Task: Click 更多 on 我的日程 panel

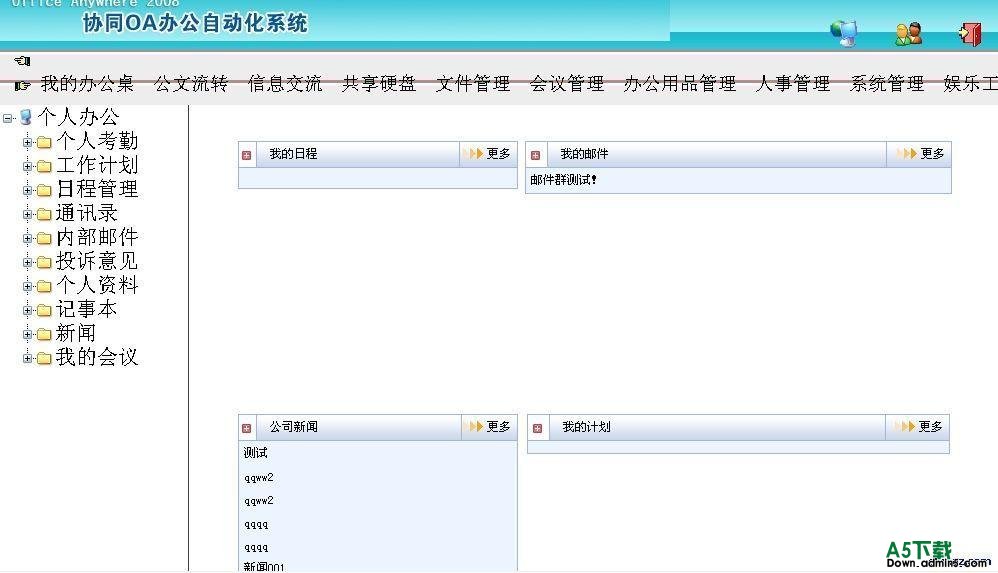Action: [498, 153]
